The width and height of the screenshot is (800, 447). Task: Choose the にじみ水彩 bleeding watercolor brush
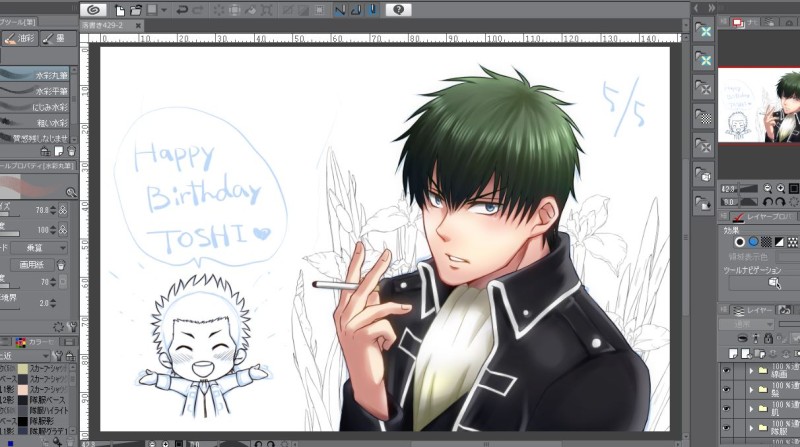[35, 107]
